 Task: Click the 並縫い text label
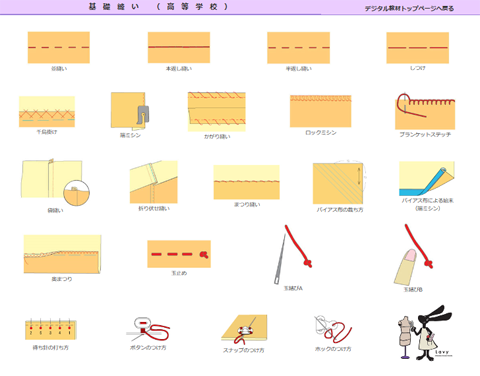[59, 69]
